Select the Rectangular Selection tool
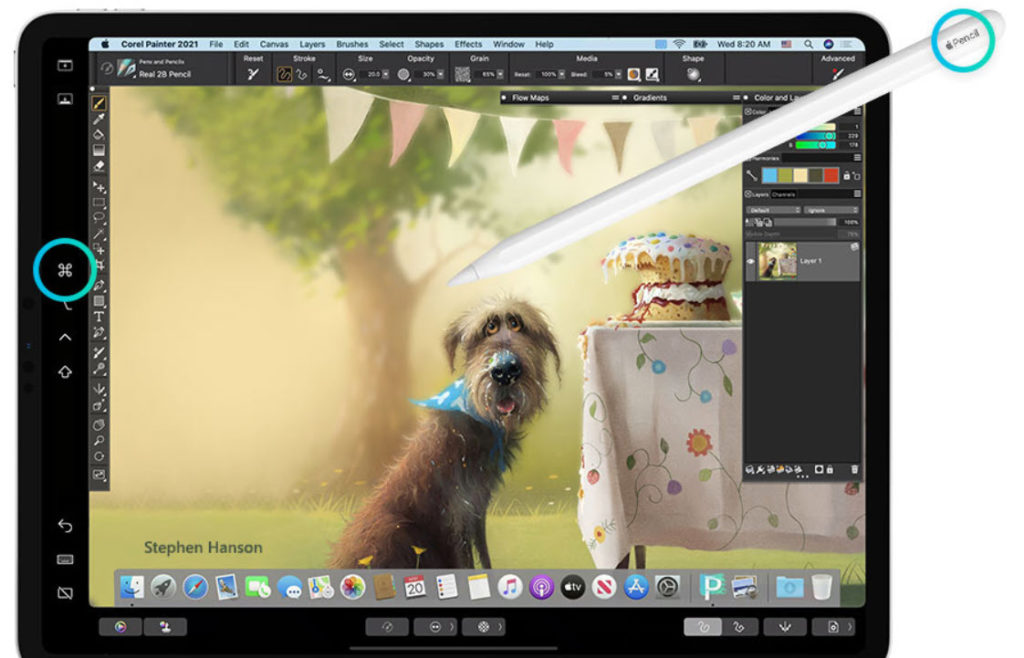 pyautogui.click(x=99, y=202)
